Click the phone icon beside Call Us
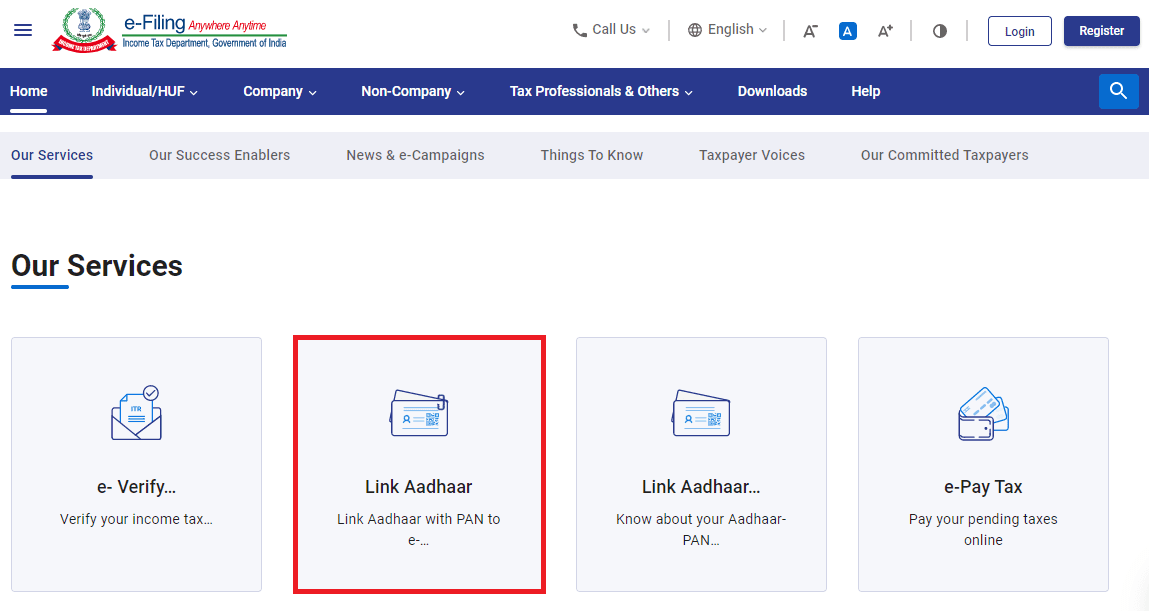The height and width of the screenshot is (611, 1149). (x=579, y=30)
